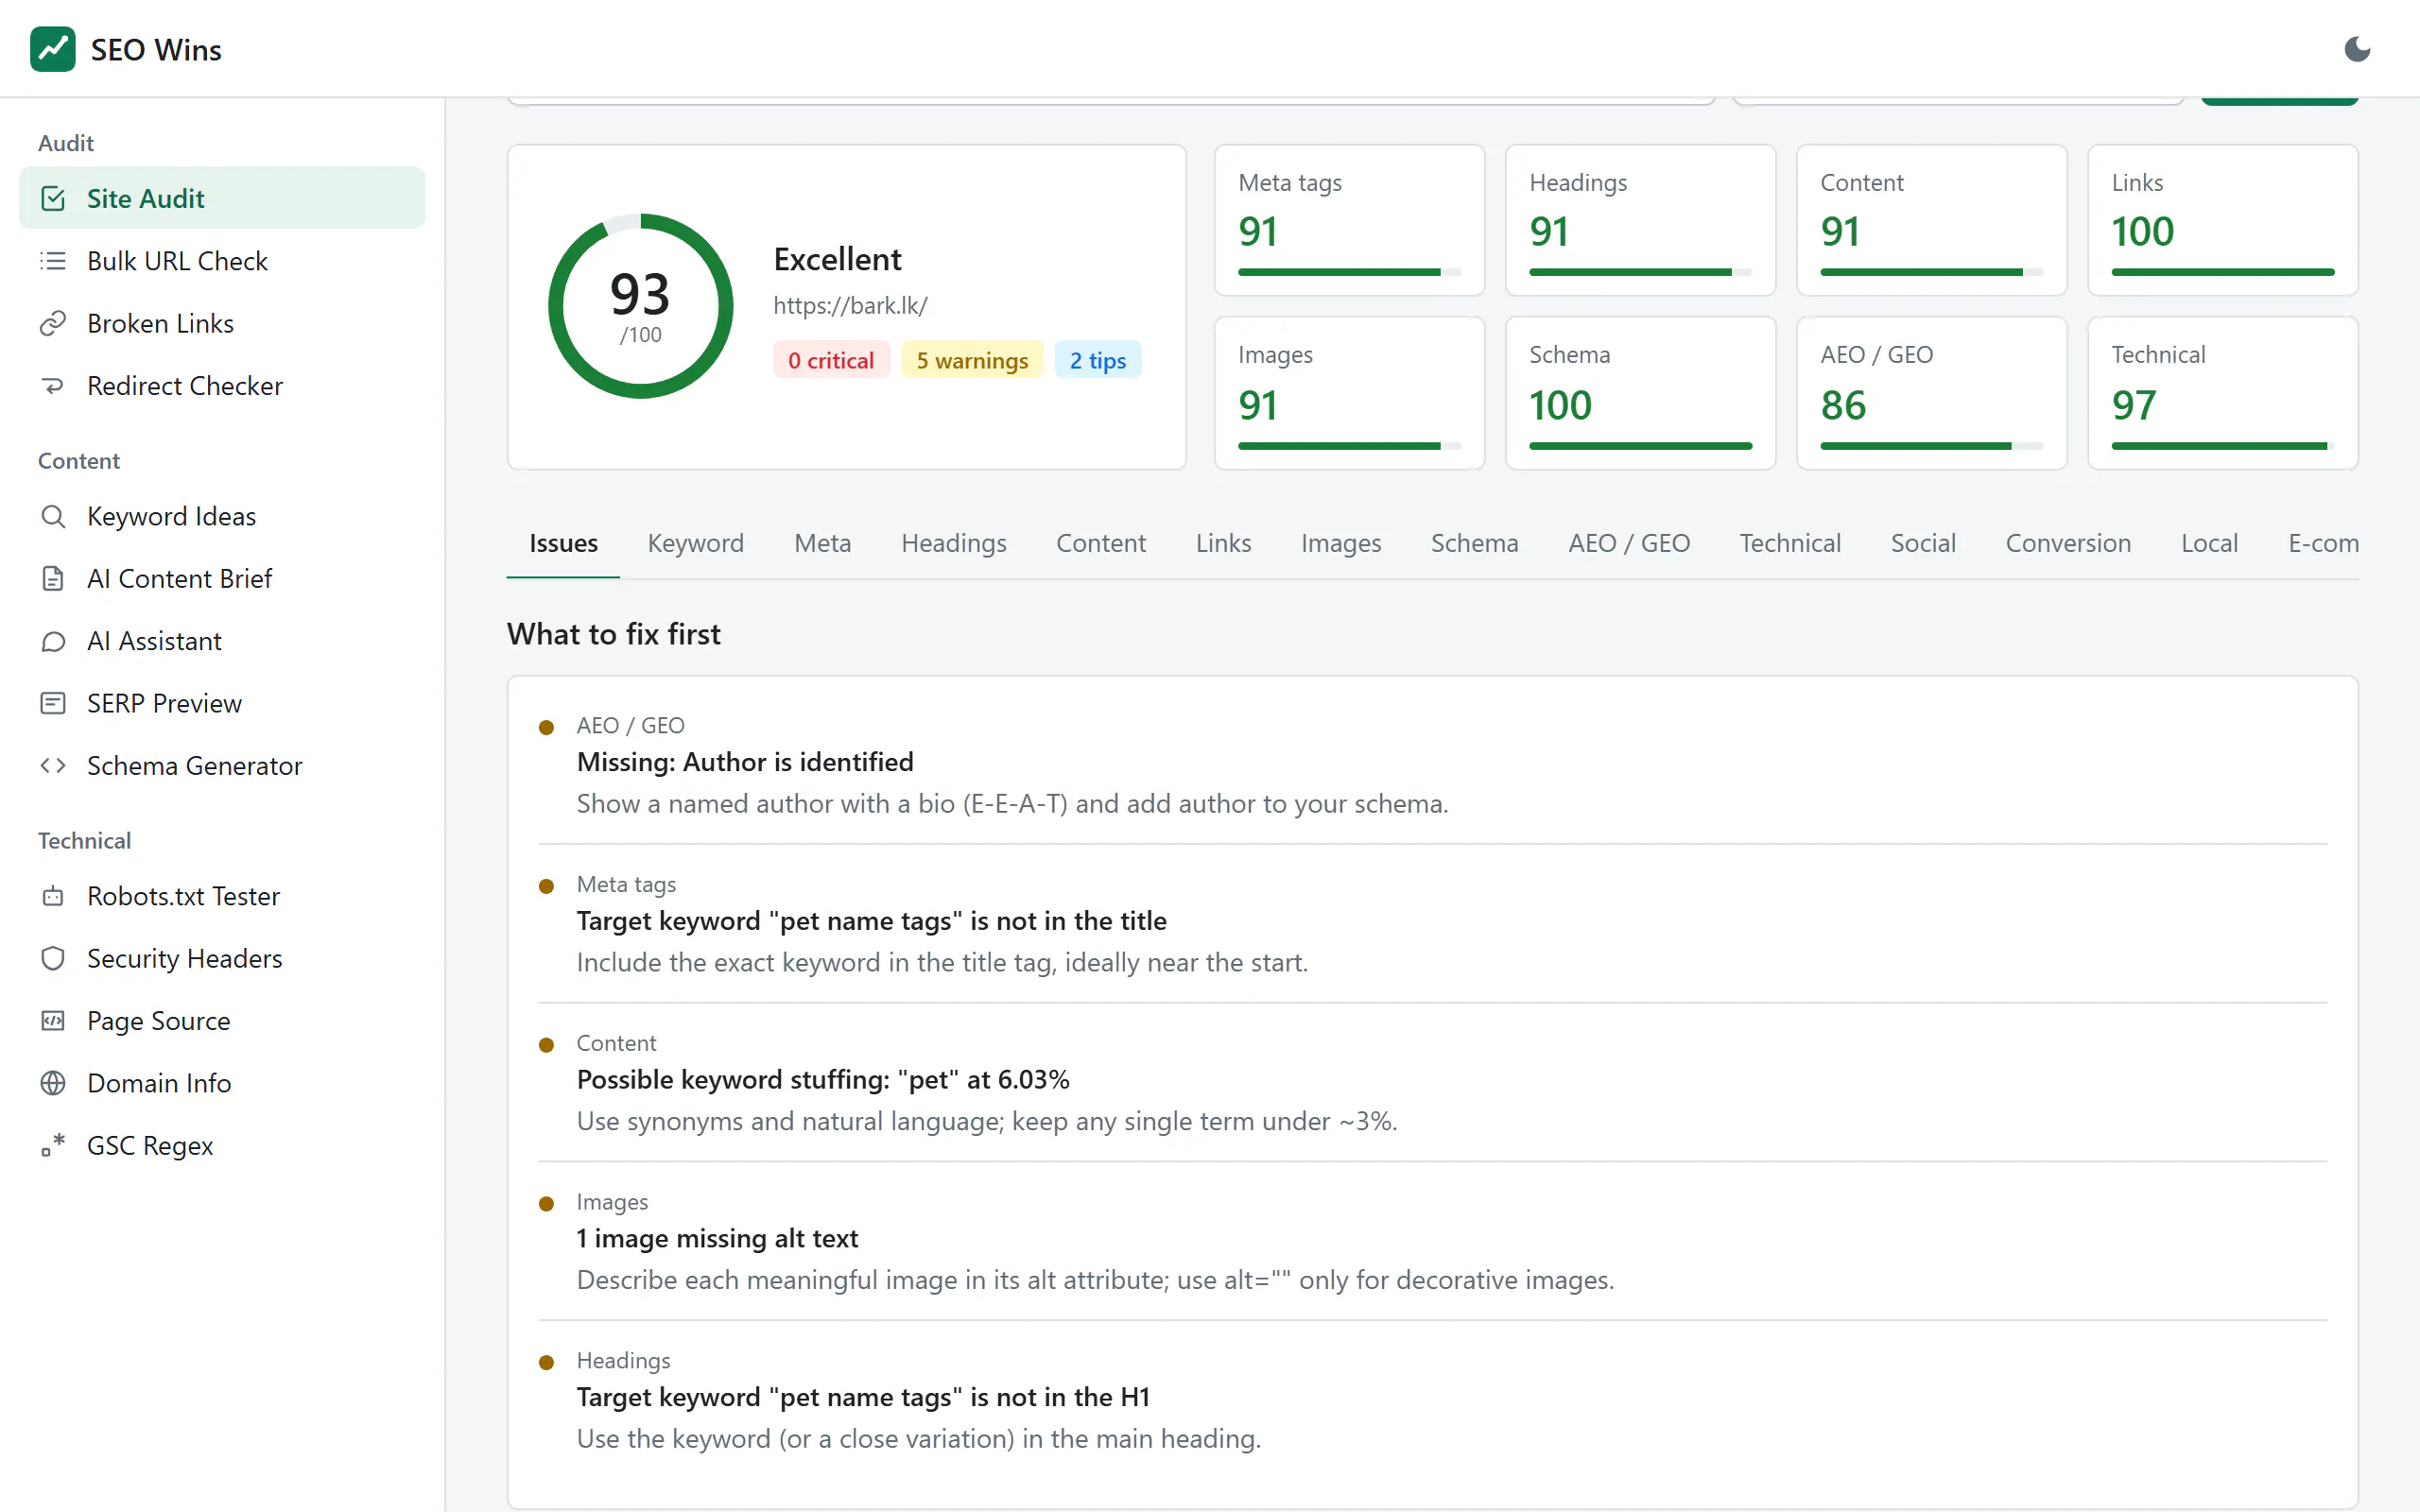Click the Redirect Checker arrow icon

coord(53,386)
